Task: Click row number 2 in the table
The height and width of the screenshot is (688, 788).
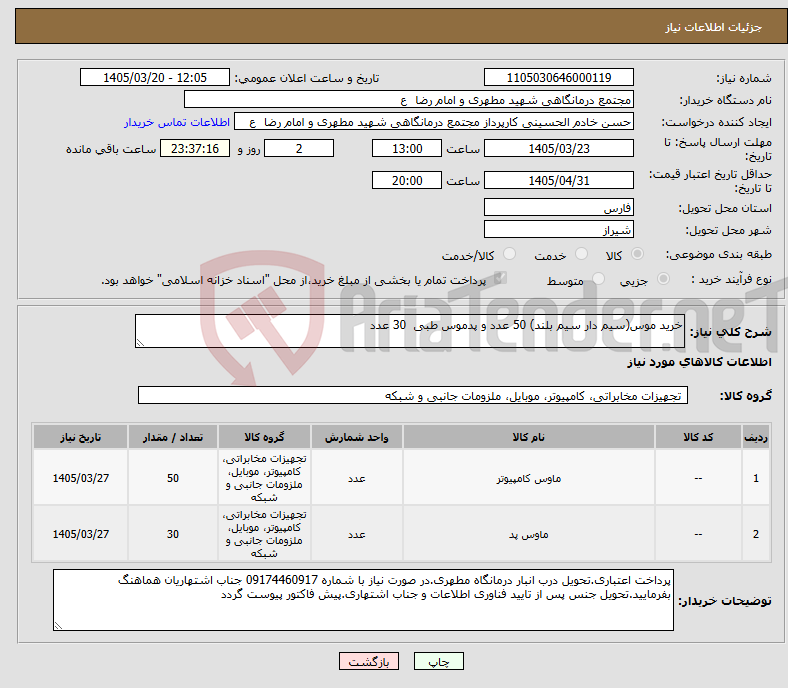Action: click(x=756, y=534)
